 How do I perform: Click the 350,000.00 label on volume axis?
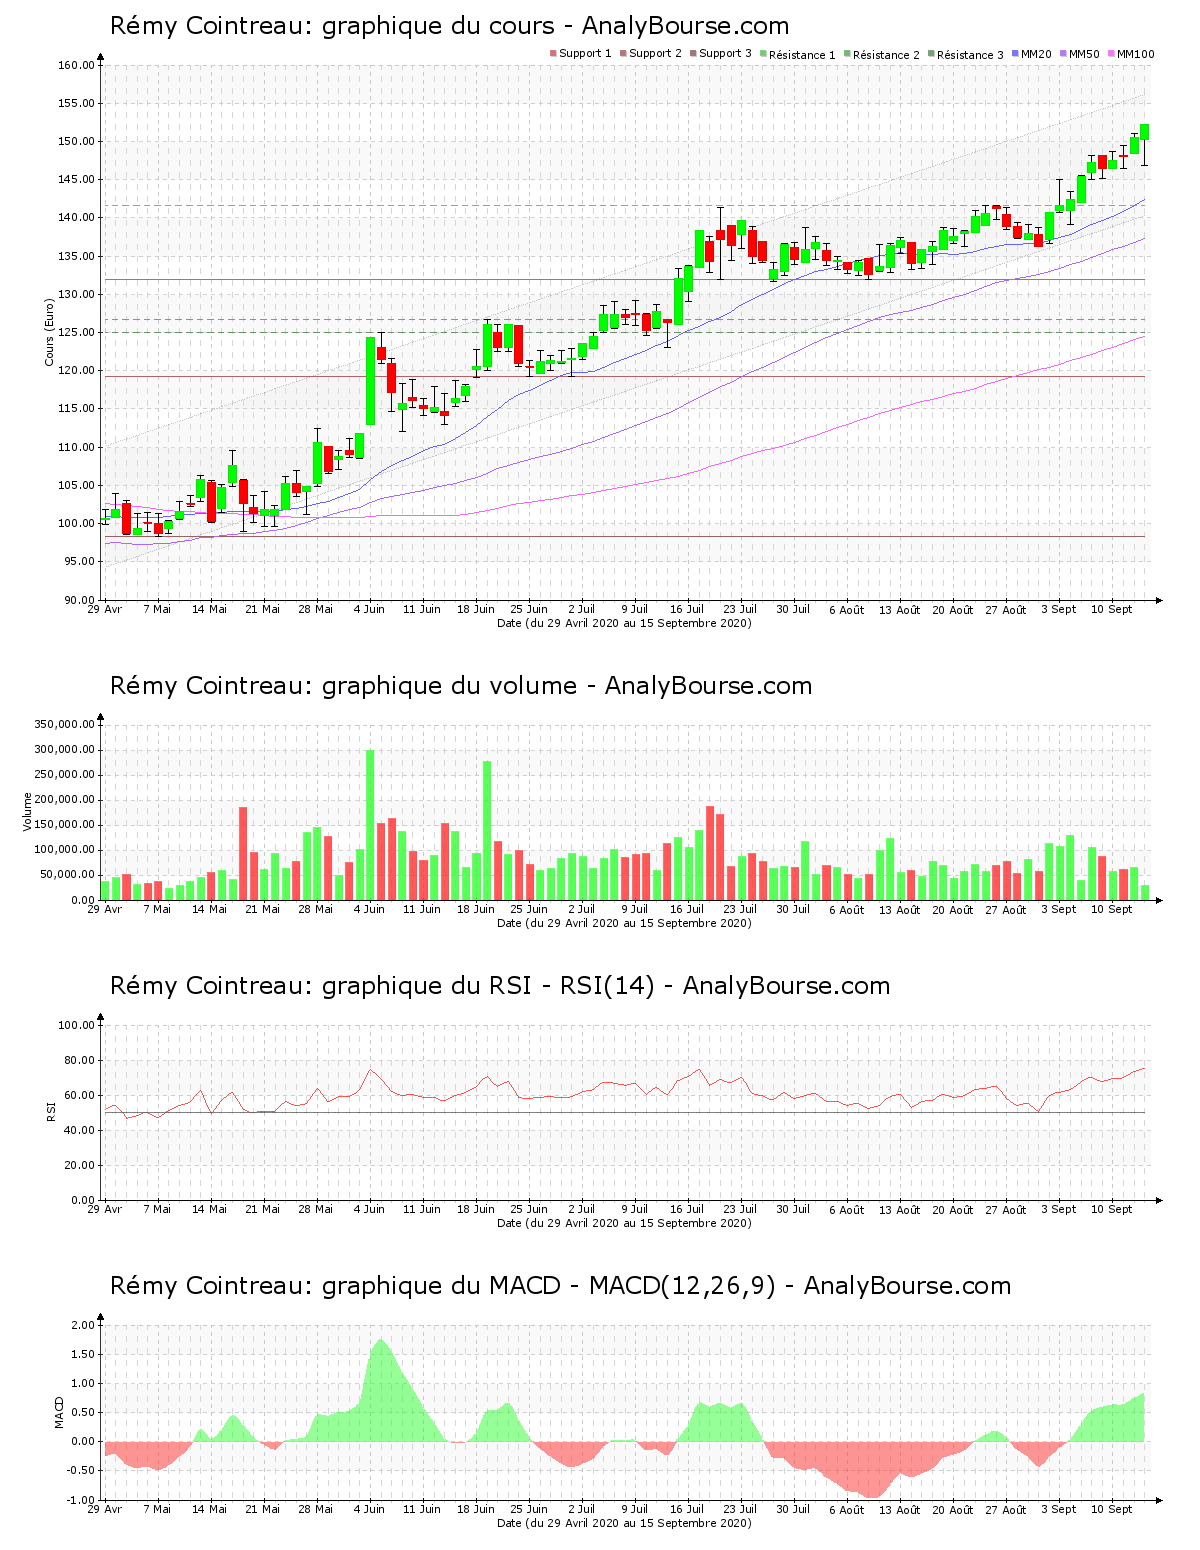point(64,725)
